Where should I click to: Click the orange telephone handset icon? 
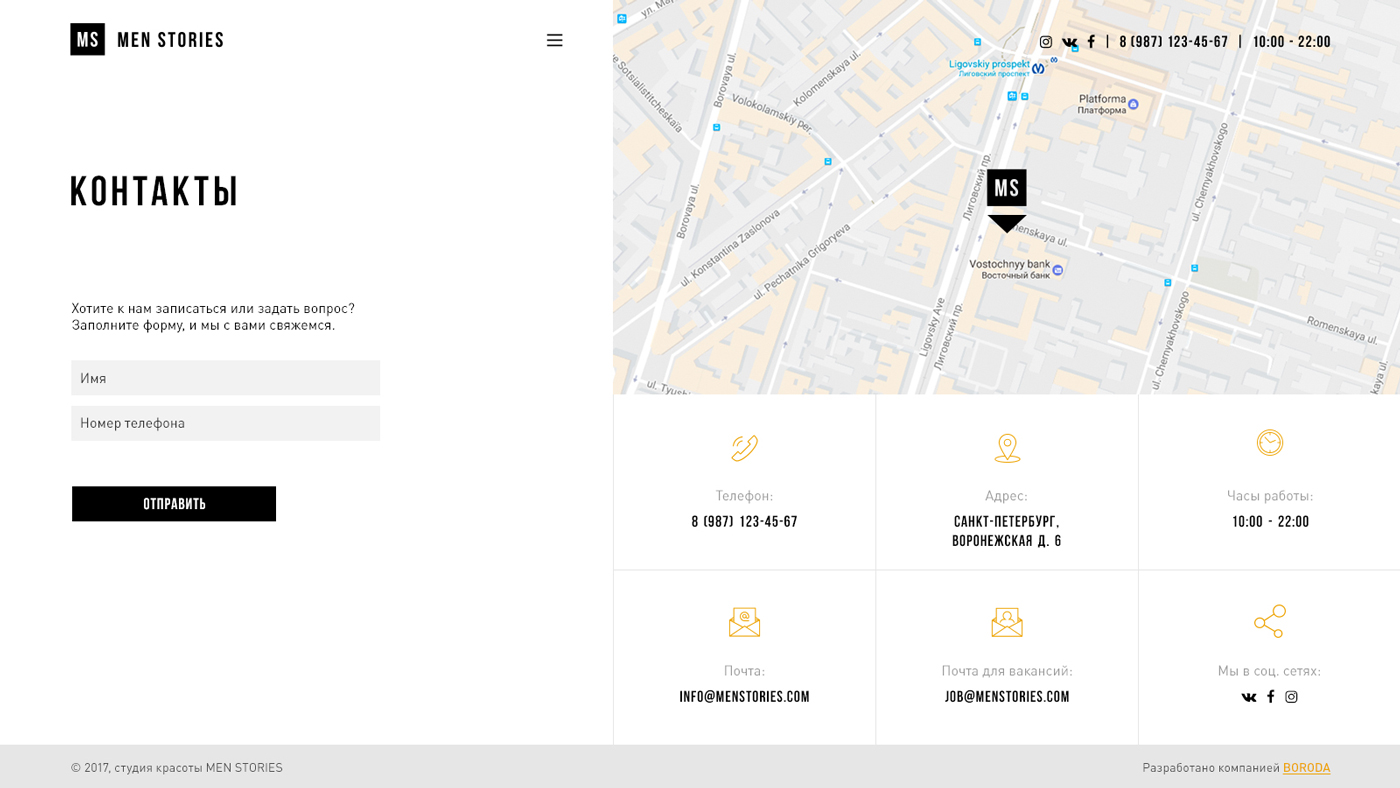[744, 447]
